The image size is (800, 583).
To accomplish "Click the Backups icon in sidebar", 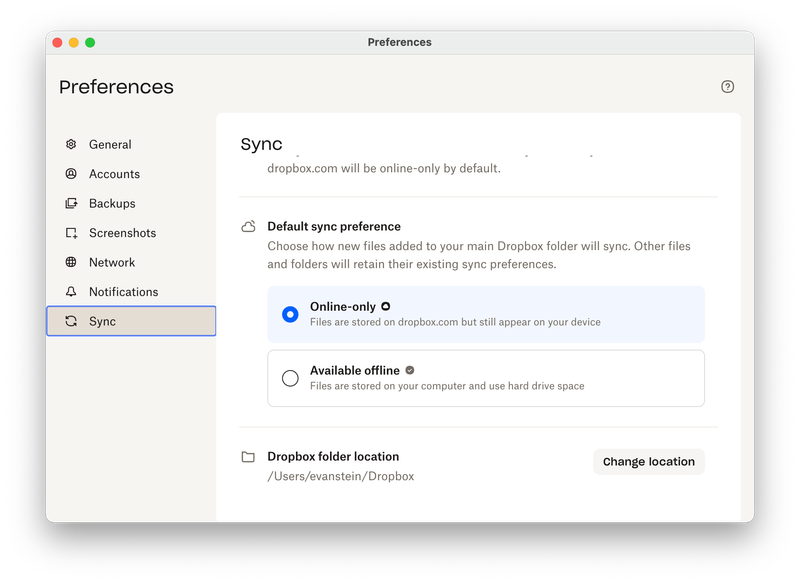I will [x=71, y=204].
